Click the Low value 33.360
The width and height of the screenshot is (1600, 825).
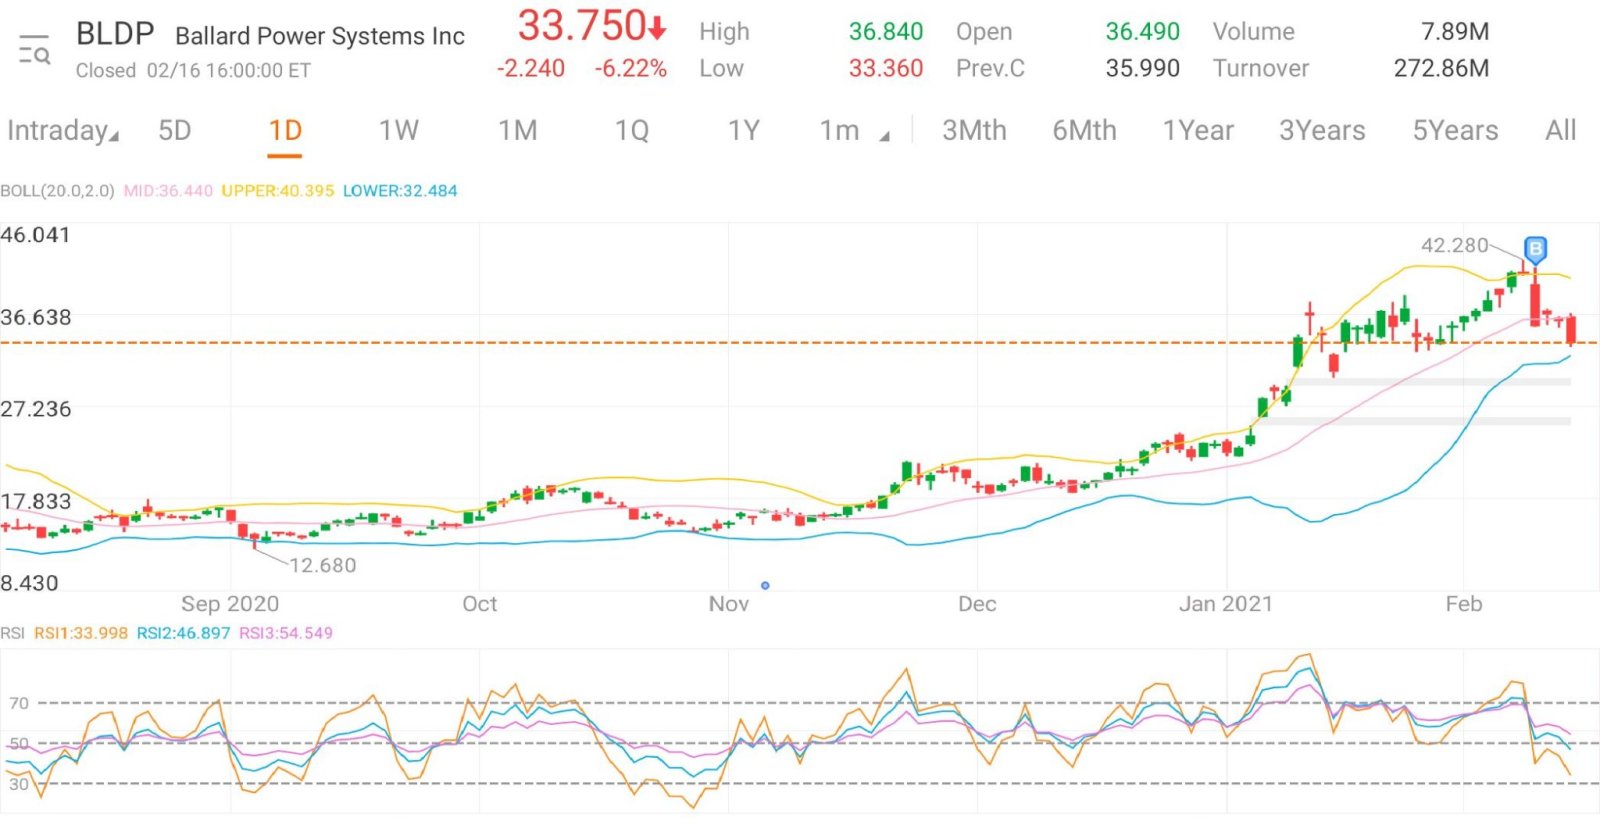886,69
